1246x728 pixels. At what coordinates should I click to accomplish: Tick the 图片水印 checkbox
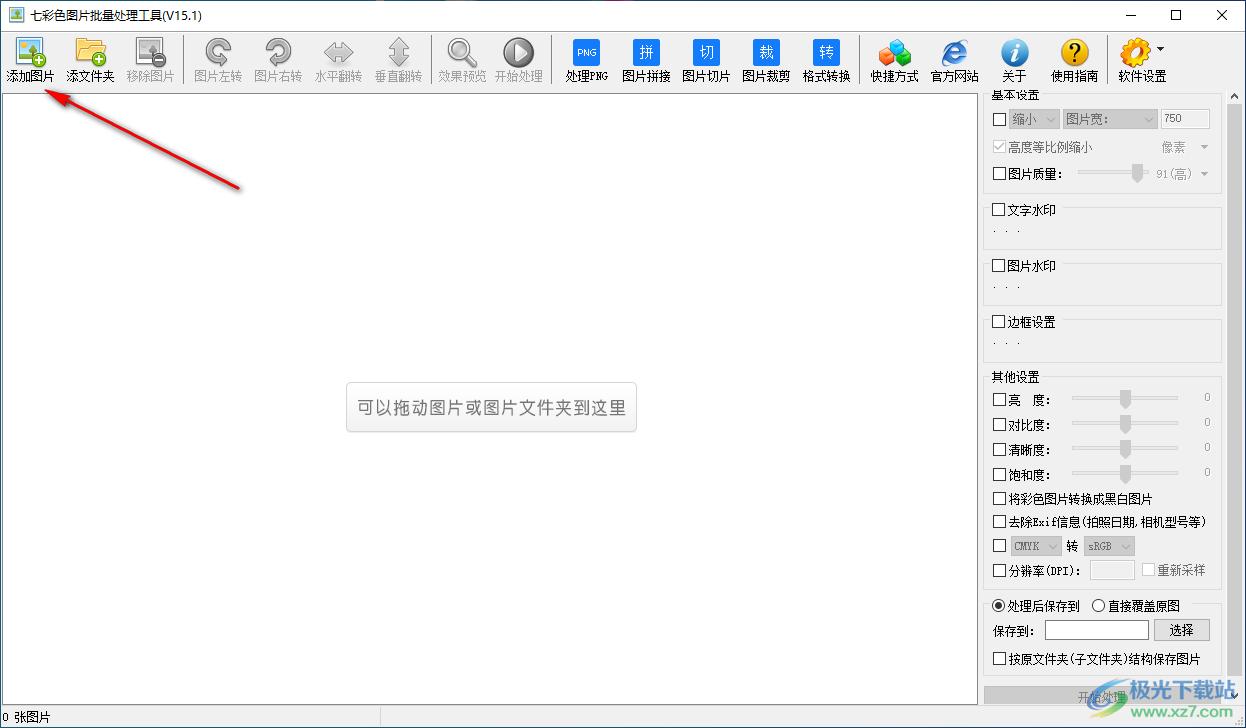(x=999, y=266)
